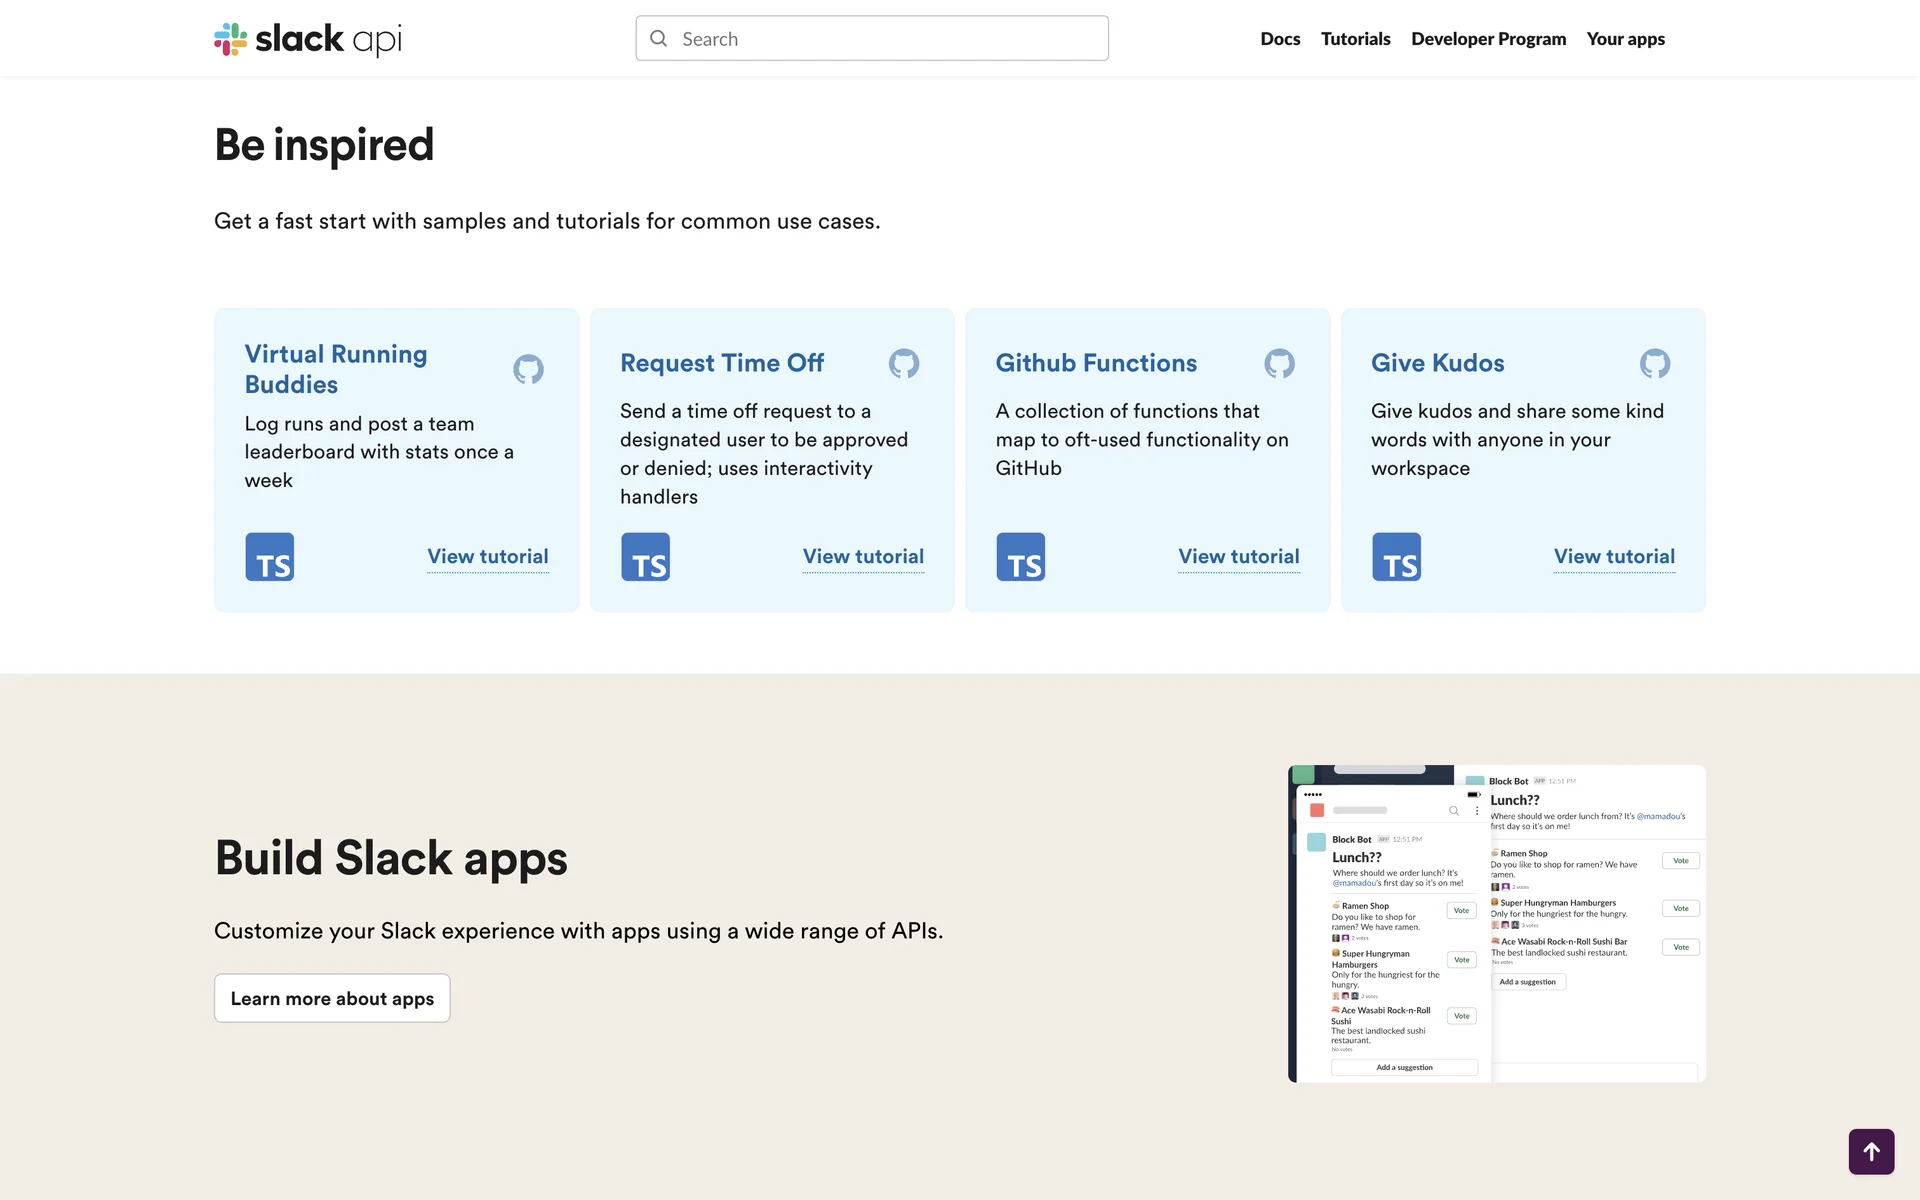Navigate to Your apps

pos(1625,39)
